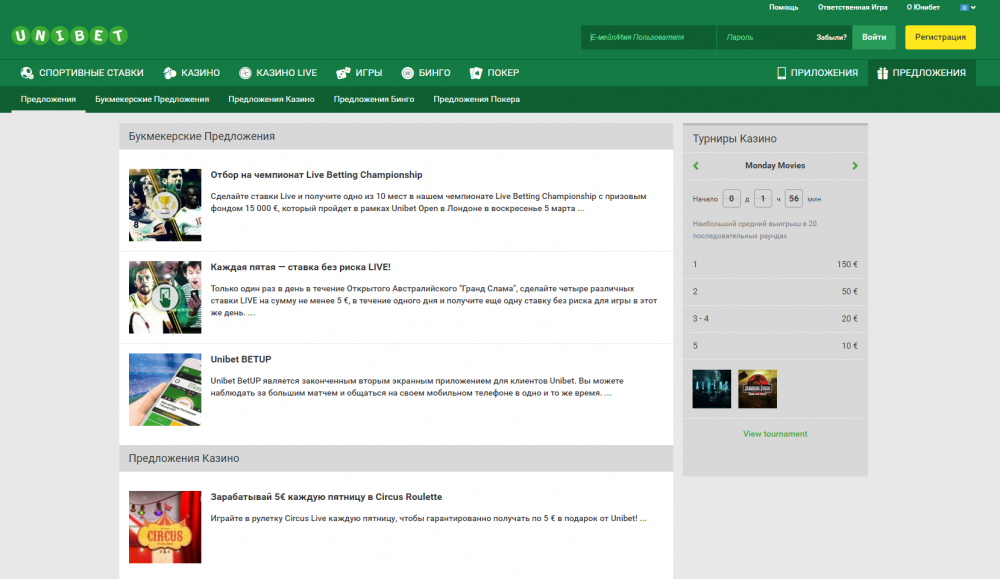Screen dimensions: 1000x579
Task: Open the Игры menu item
Action: click(x=369, y=73)
